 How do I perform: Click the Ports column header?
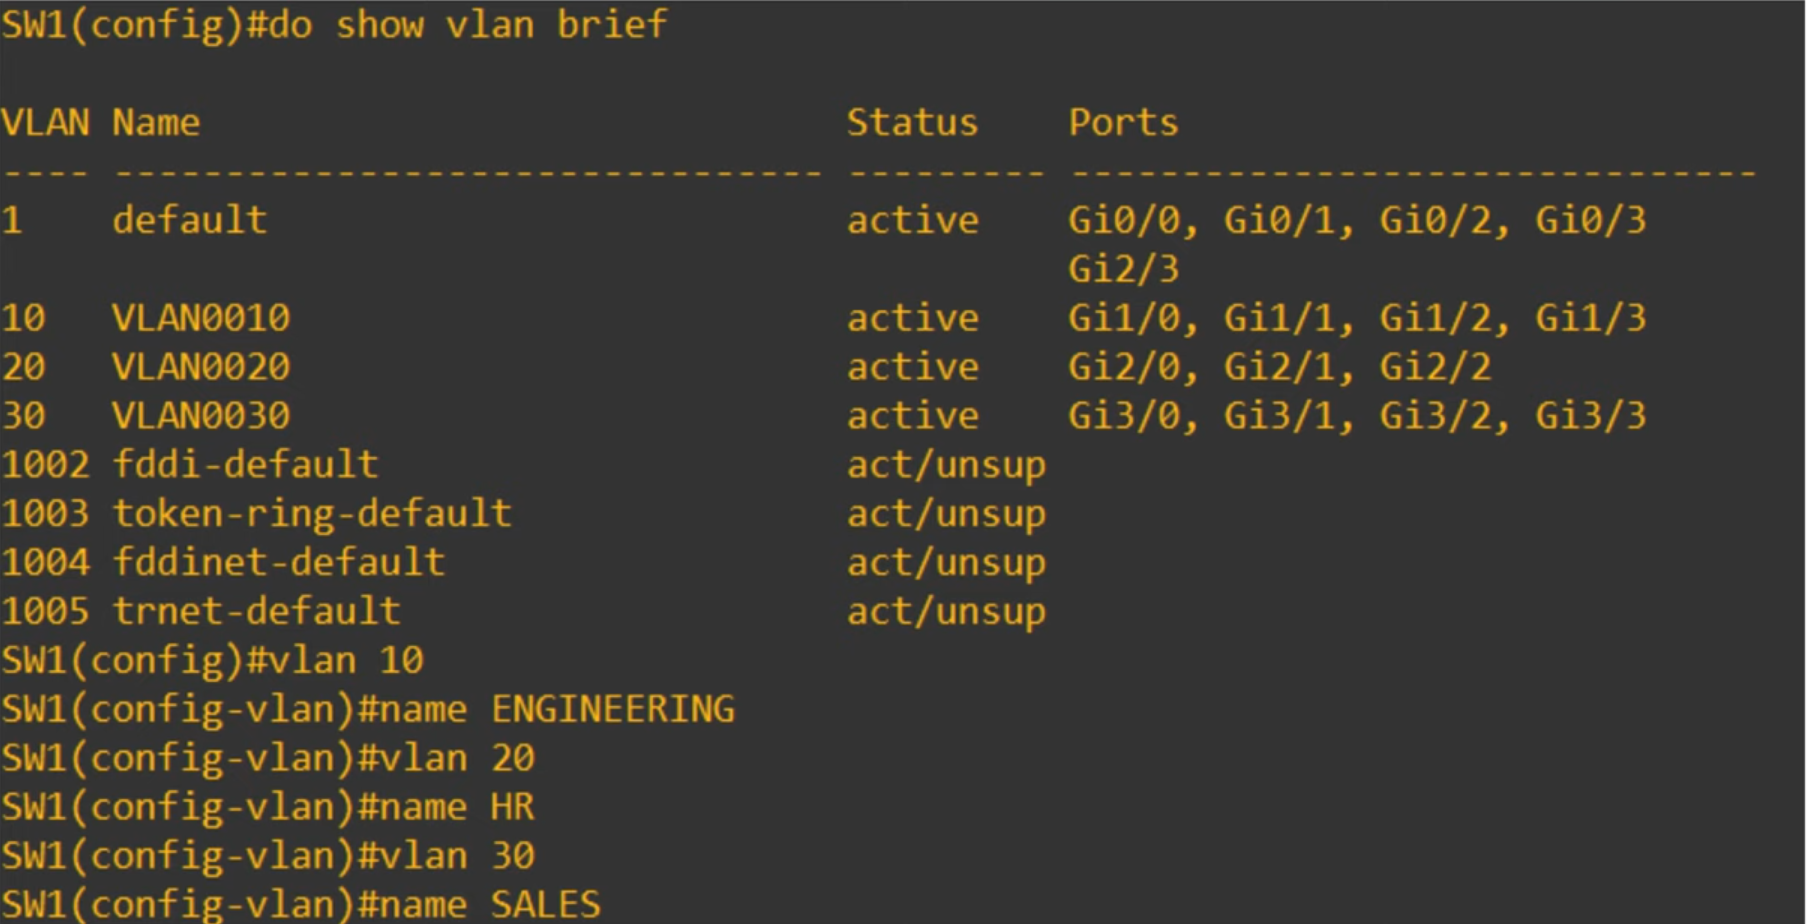coord(1123,123)
